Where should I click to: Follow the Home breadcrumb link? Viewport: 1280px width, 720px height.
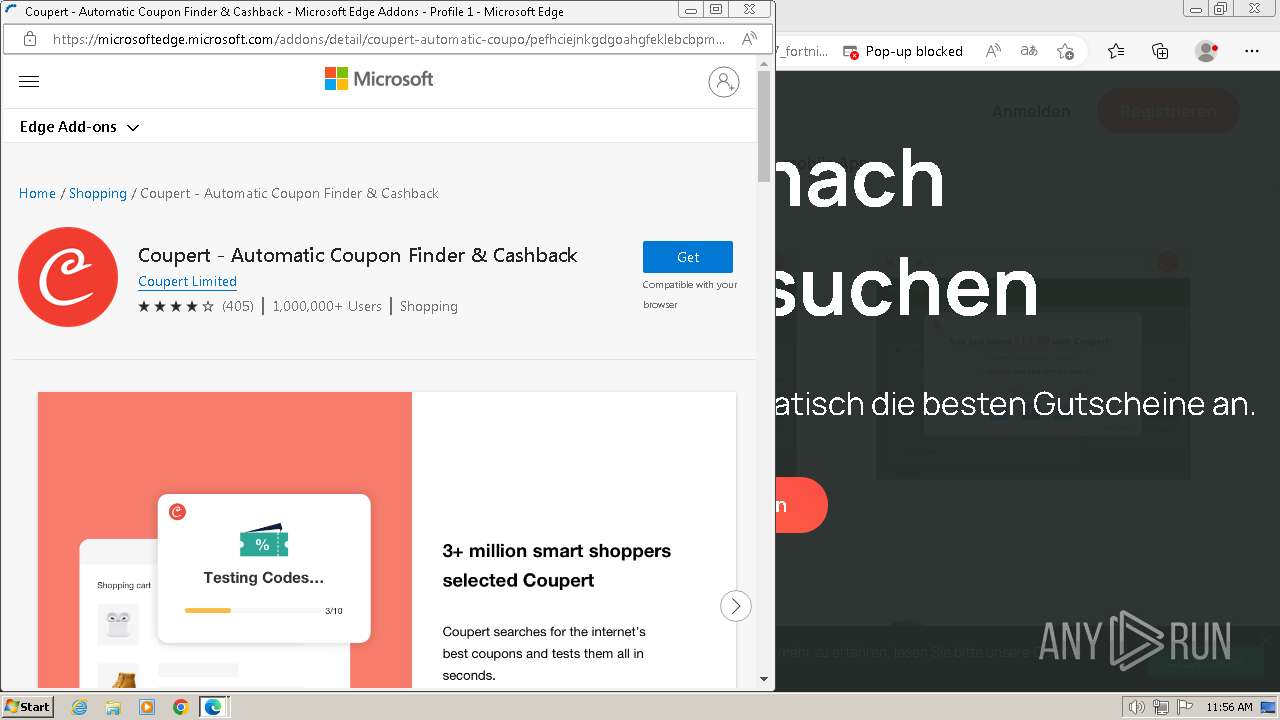[37, 193]
